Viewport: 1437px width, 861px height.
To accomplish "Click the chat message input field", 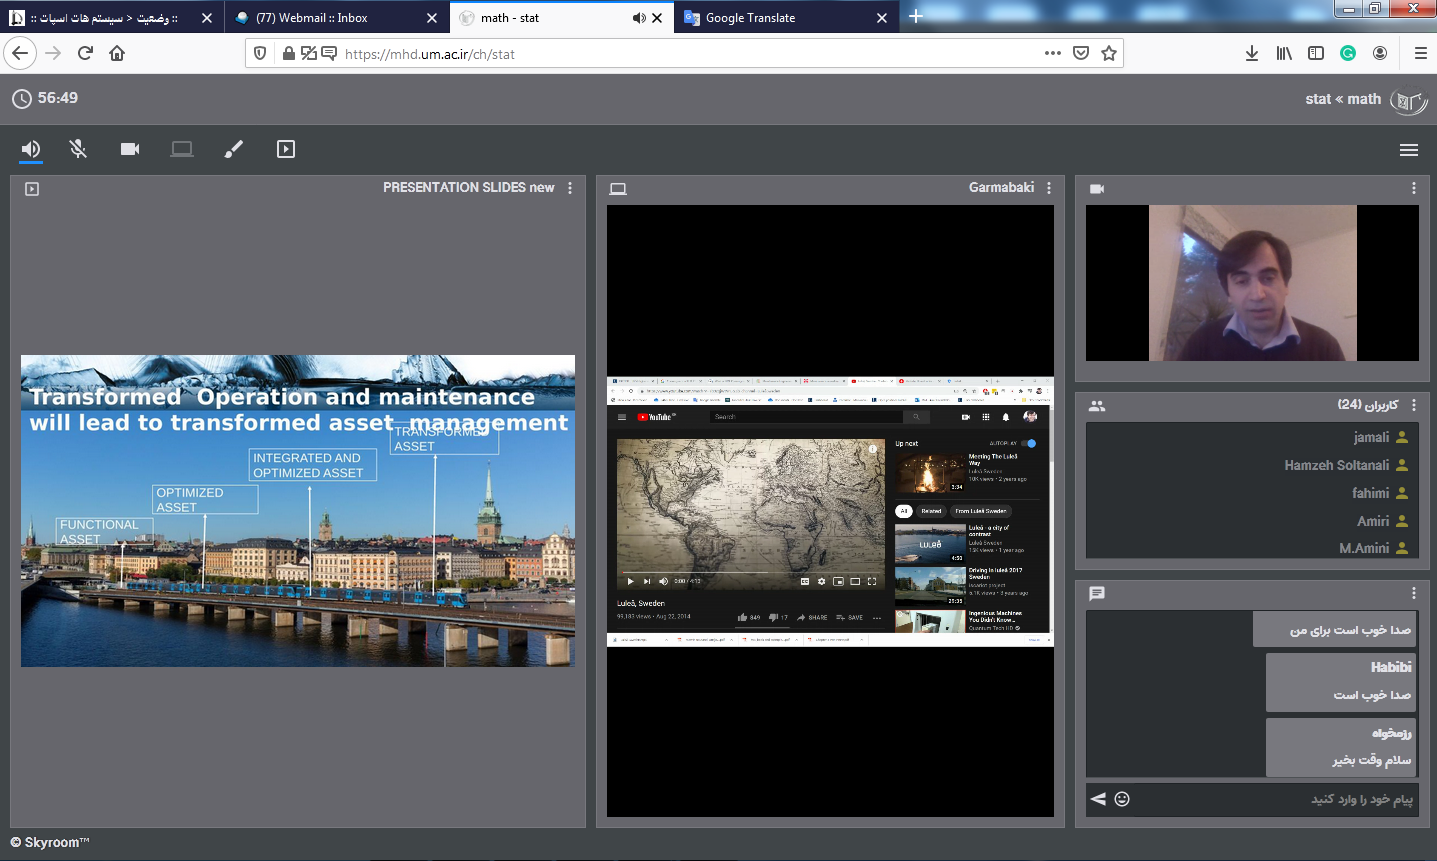I will [1270, 799].
